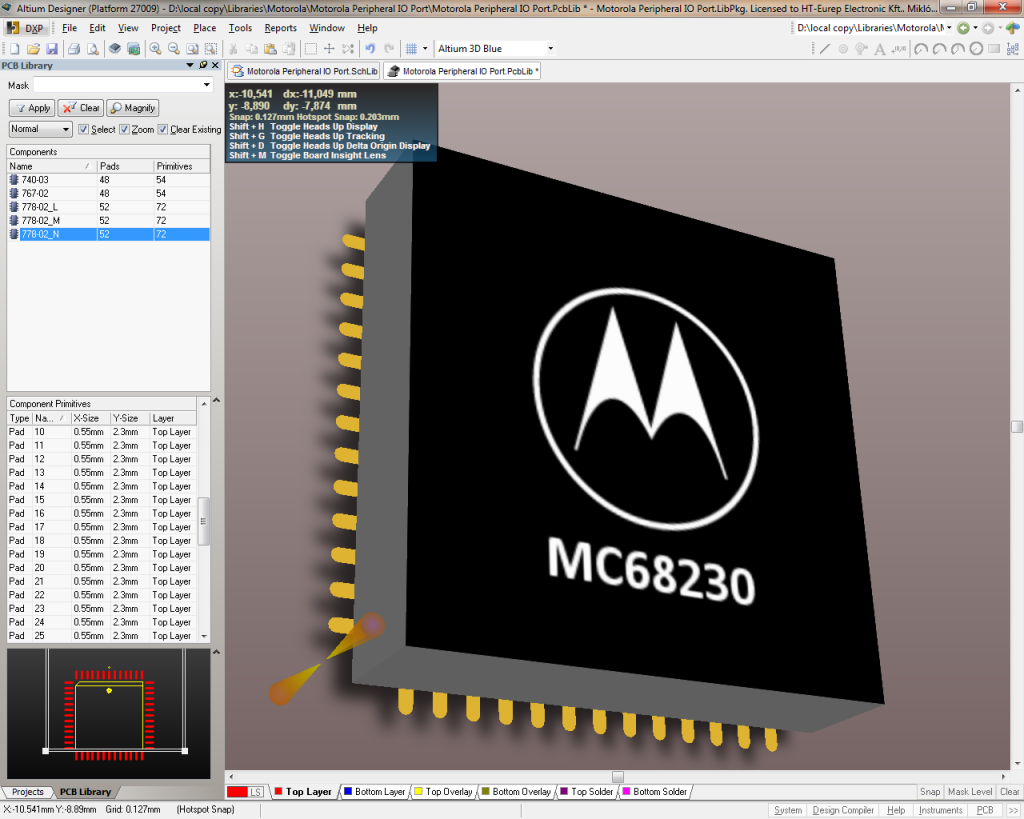
Task: Switch to the Projects panel tab
Action: [27, 792]
